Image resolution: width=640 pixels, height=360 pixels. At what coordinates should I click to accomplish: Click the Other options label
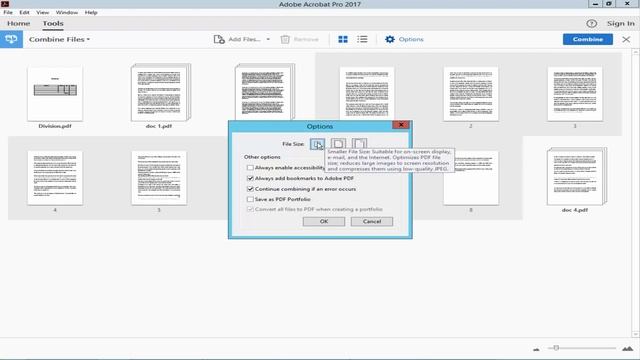(262, 157)
